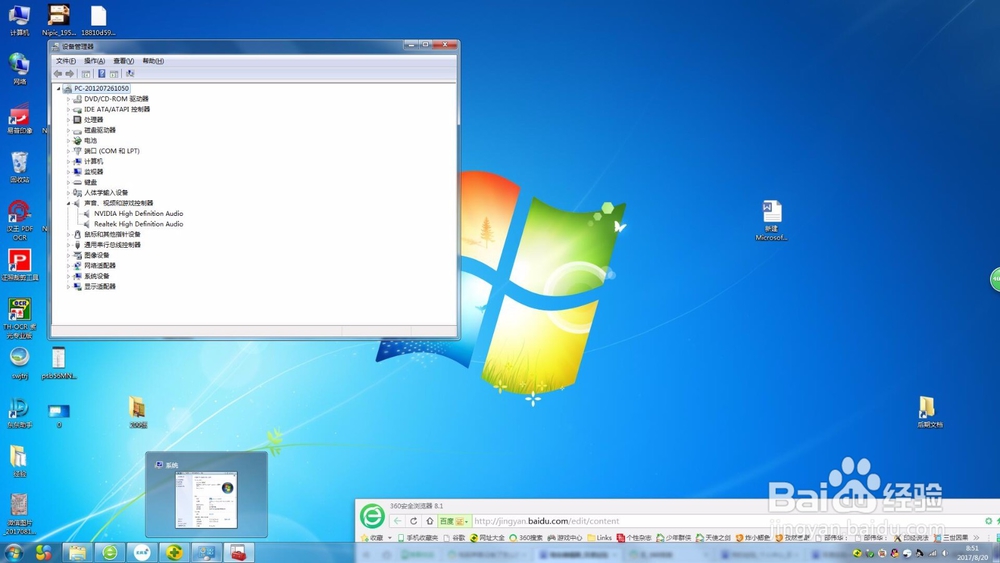Select the 回收站 recycle bin icon

19,167
